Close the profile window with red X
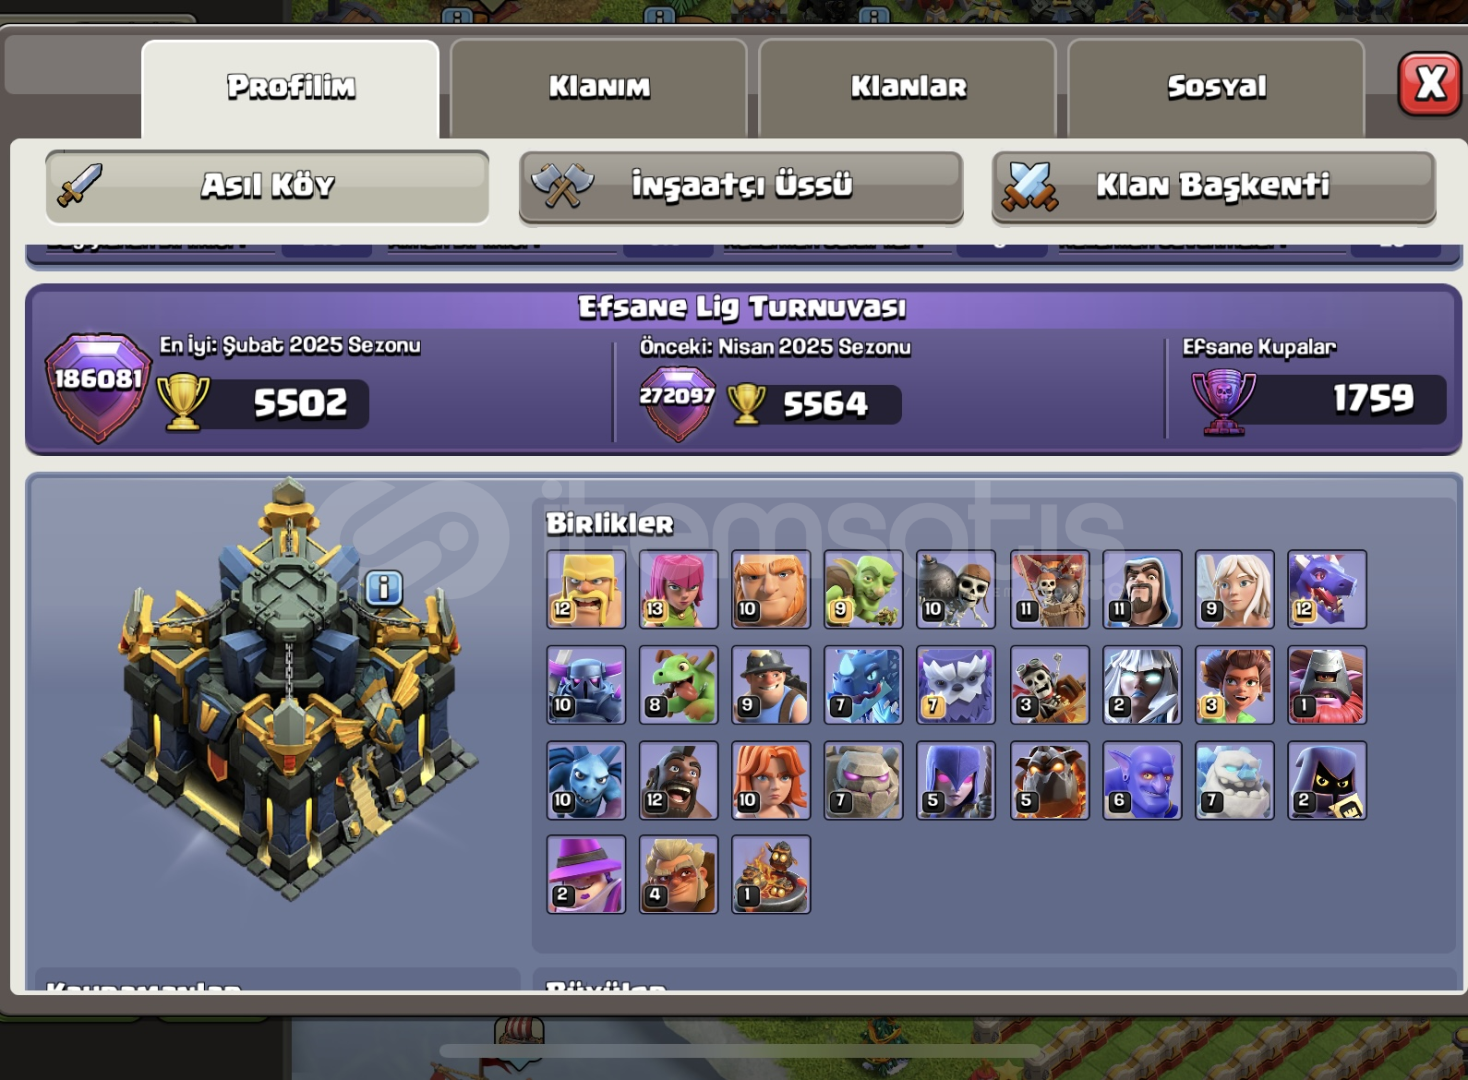The height and width of the screenshot is (1080, 1468). click(x=1430, y=84)
